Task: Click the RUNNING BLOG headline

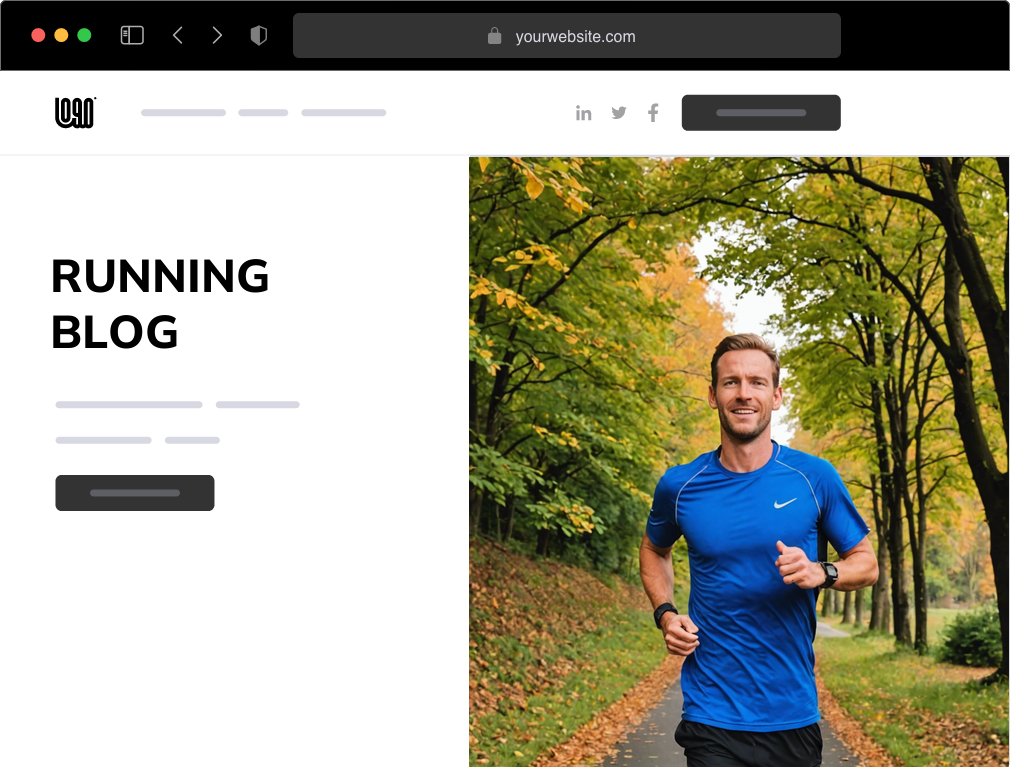Action: tap(160, 303)
